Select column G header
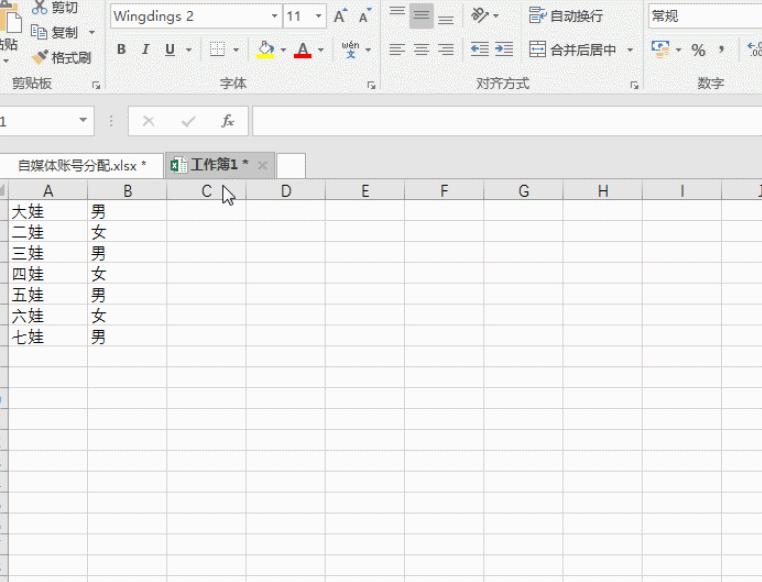The width and height of the screenshot is (762, 582). pos(523,191)
